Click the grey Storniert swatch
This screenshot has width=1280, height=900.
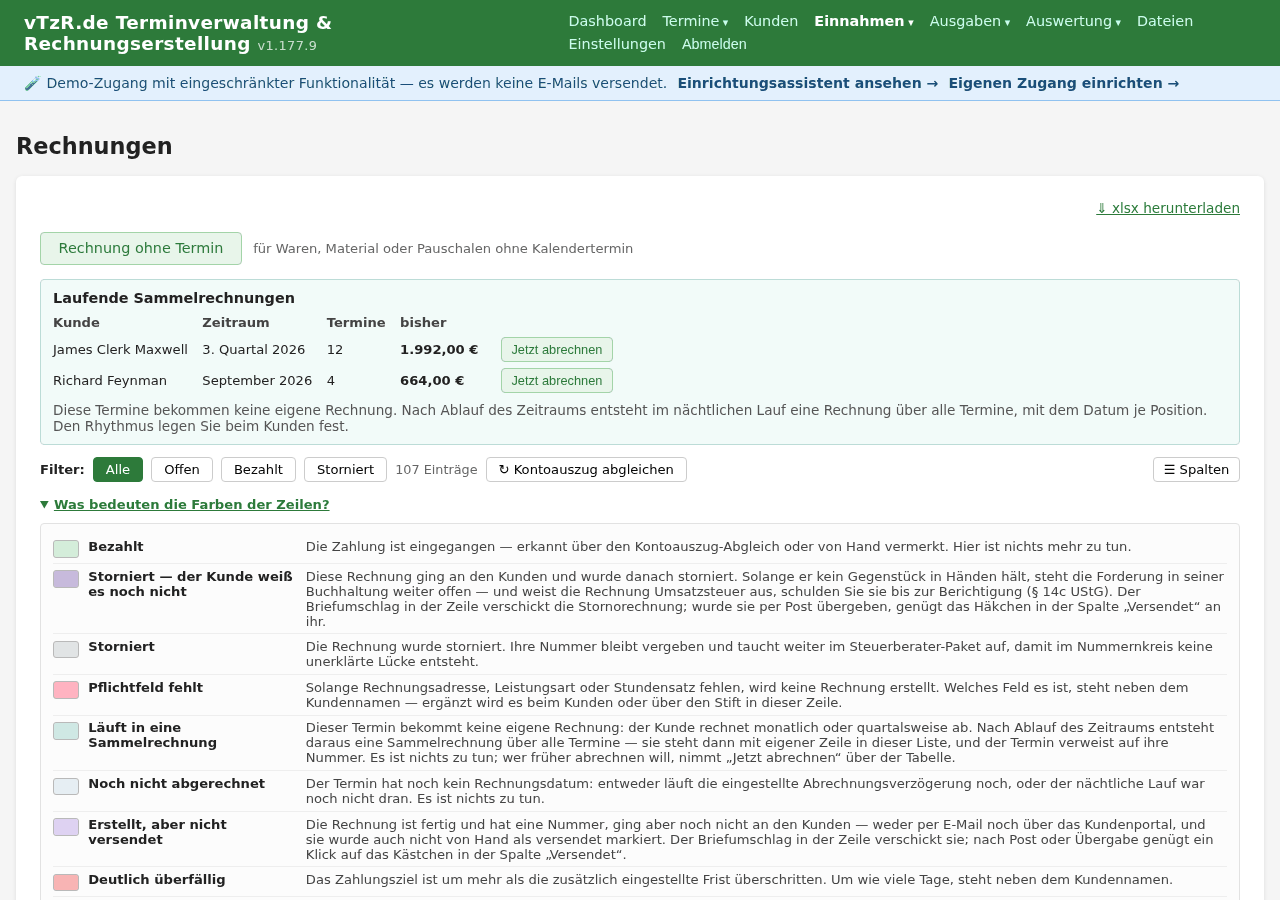tap(66, 649)
